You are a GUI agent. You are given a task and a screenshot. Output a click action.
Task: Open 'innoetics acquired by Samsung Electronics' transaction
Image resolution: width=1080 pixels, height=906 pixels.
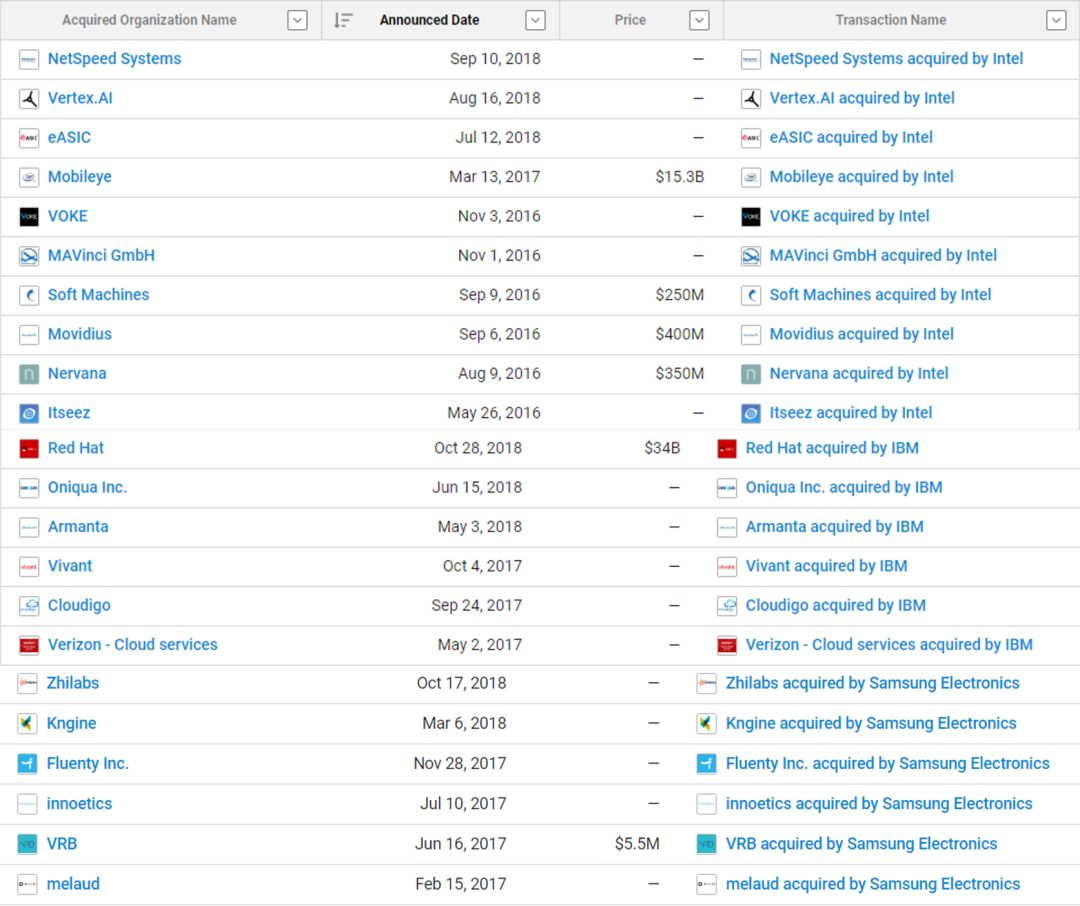(x=879, y=803)
